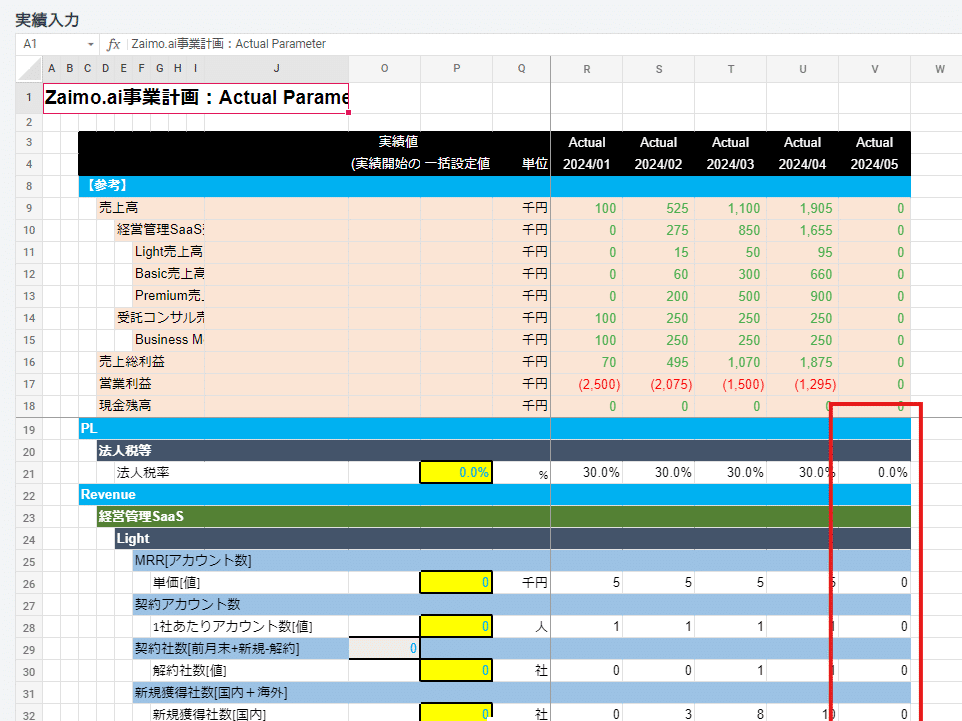Click 売上高 value 1,905 for 2024/04

point(802,208)
